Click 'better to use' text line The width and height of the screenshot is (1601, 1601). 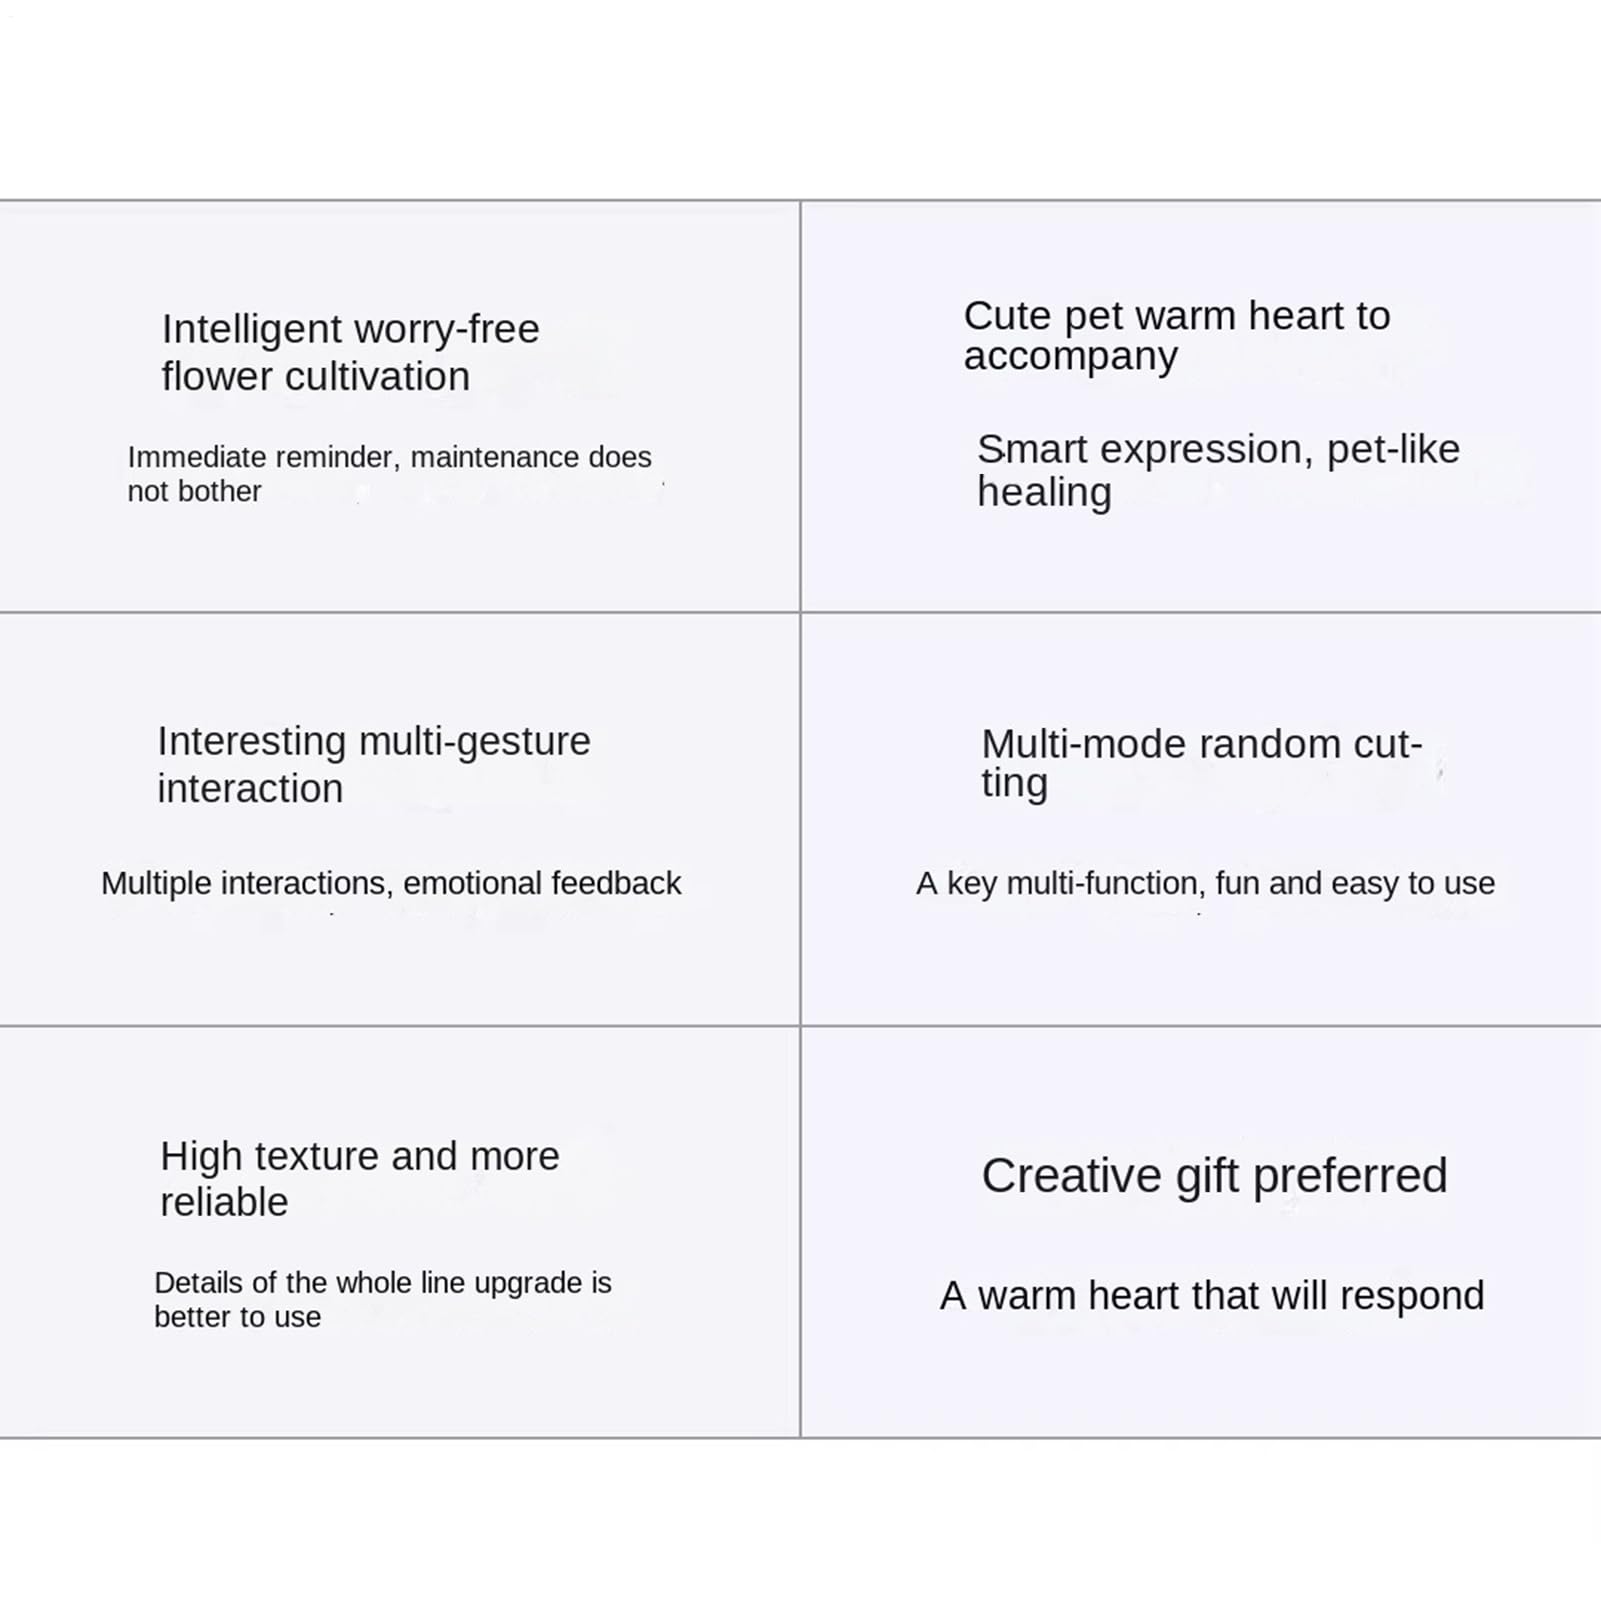(x=238, y=1317)
